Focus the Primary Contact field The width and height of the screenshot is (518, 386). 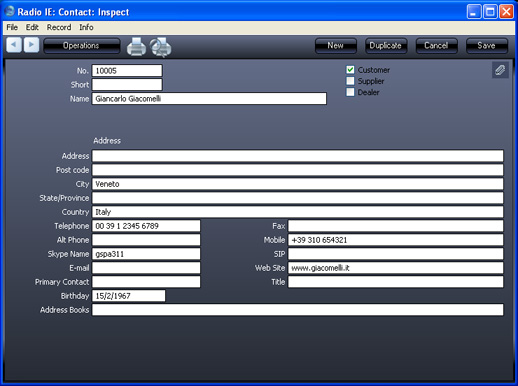pyautogui.click(x=146, y=282)
